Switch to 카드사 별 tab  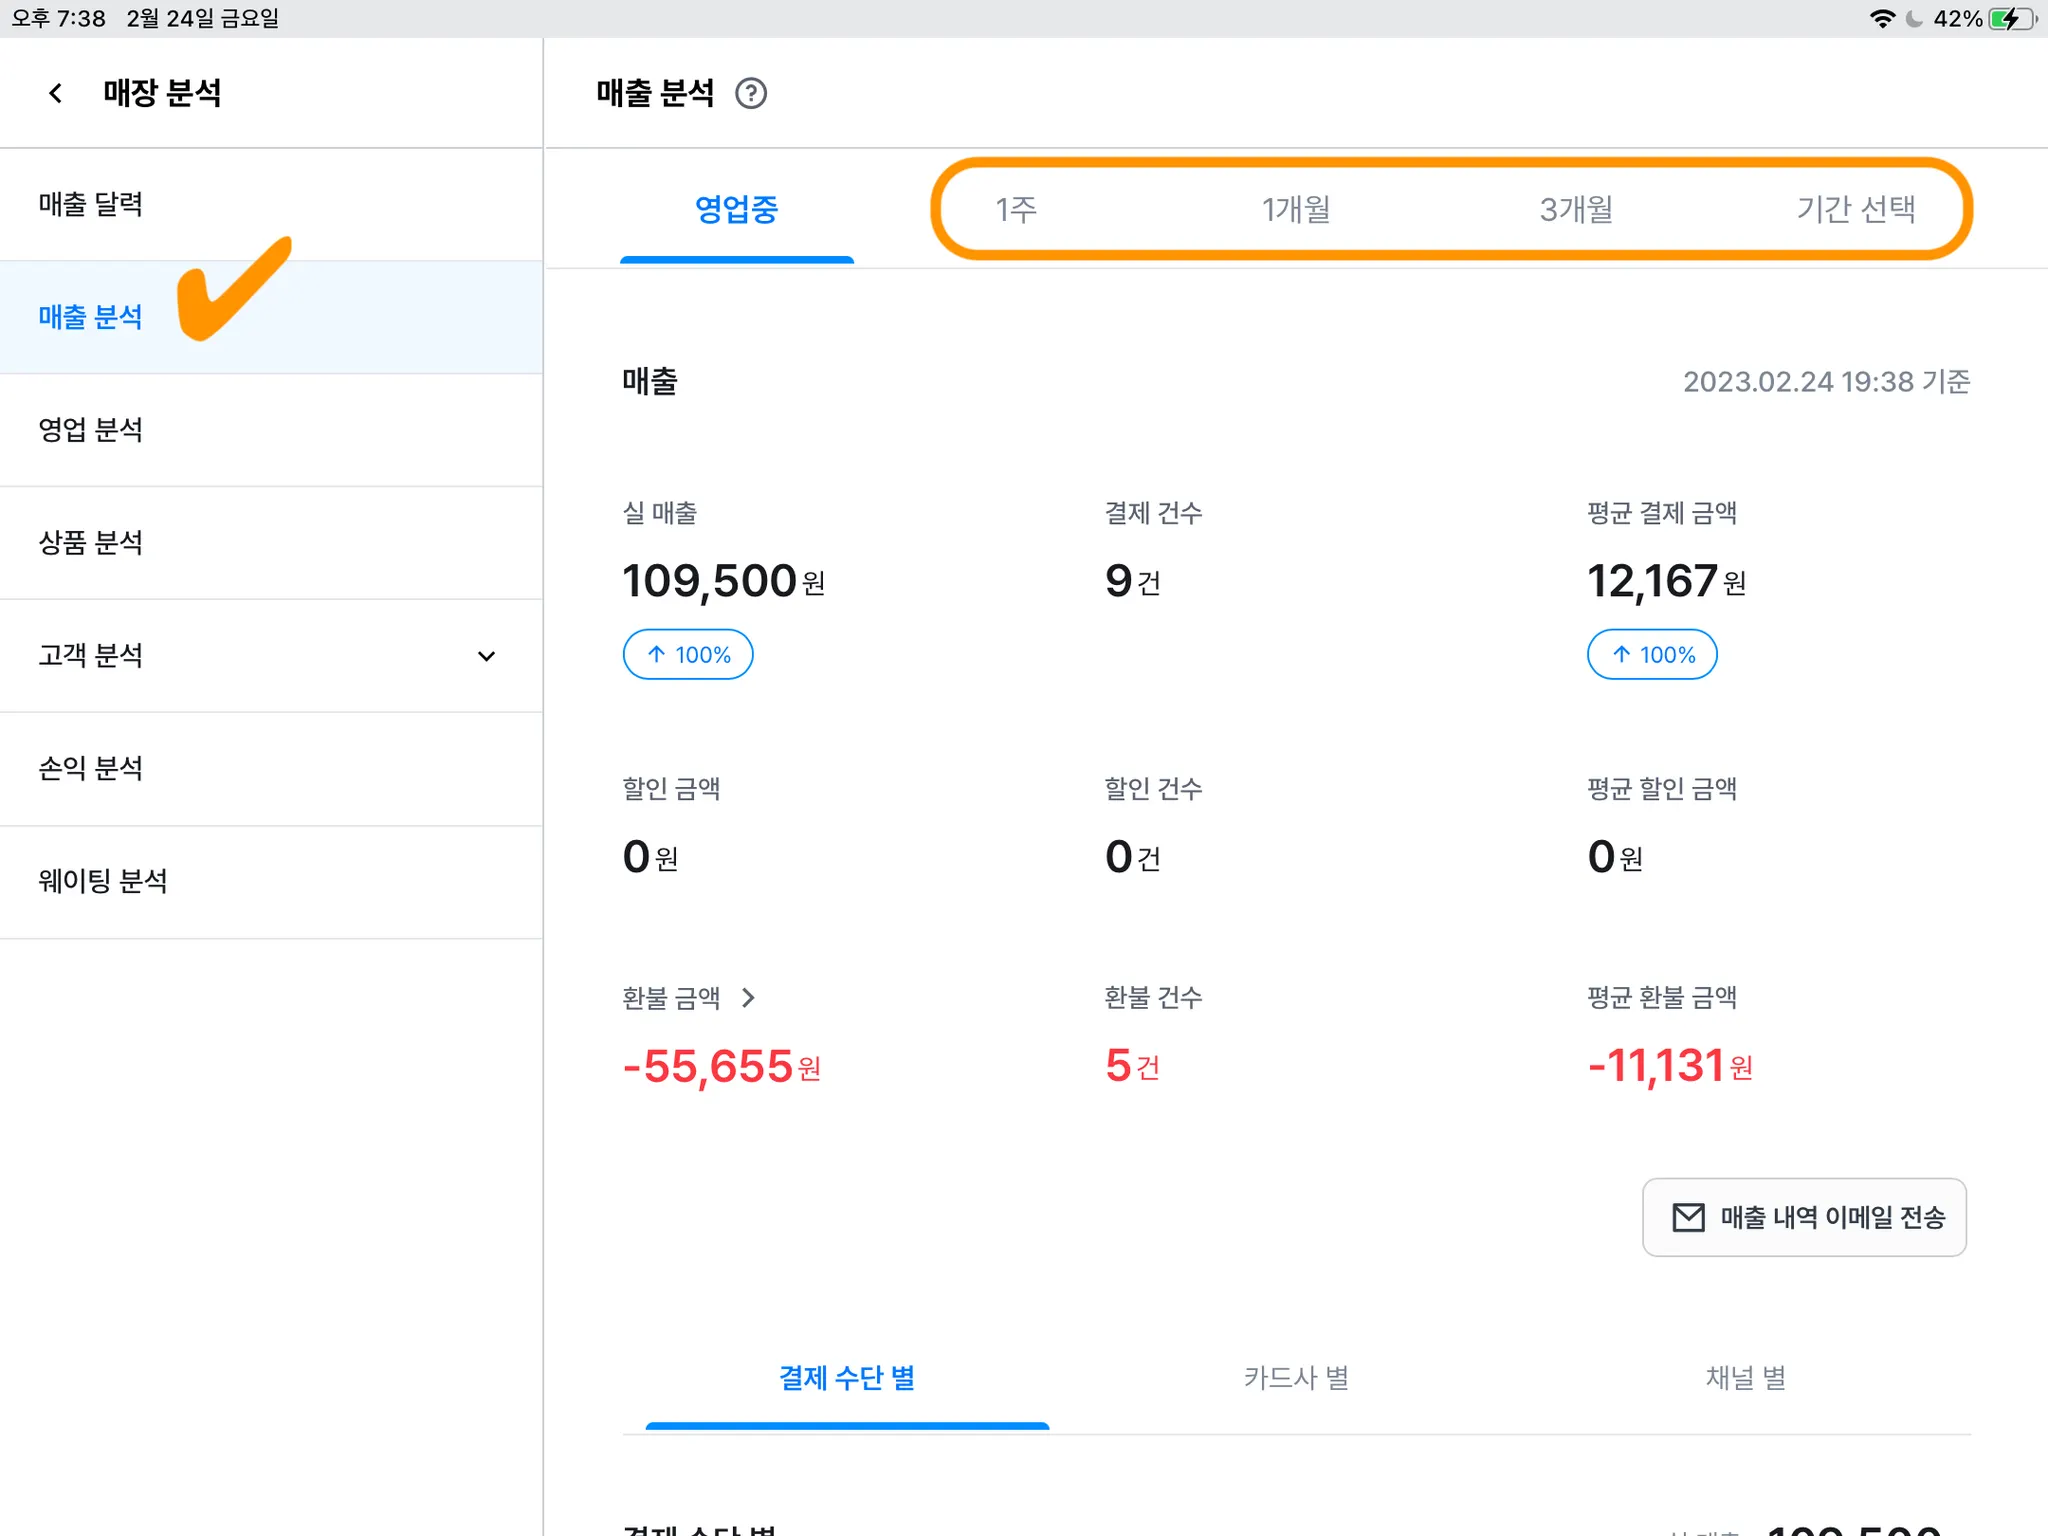[1296, 1377]
